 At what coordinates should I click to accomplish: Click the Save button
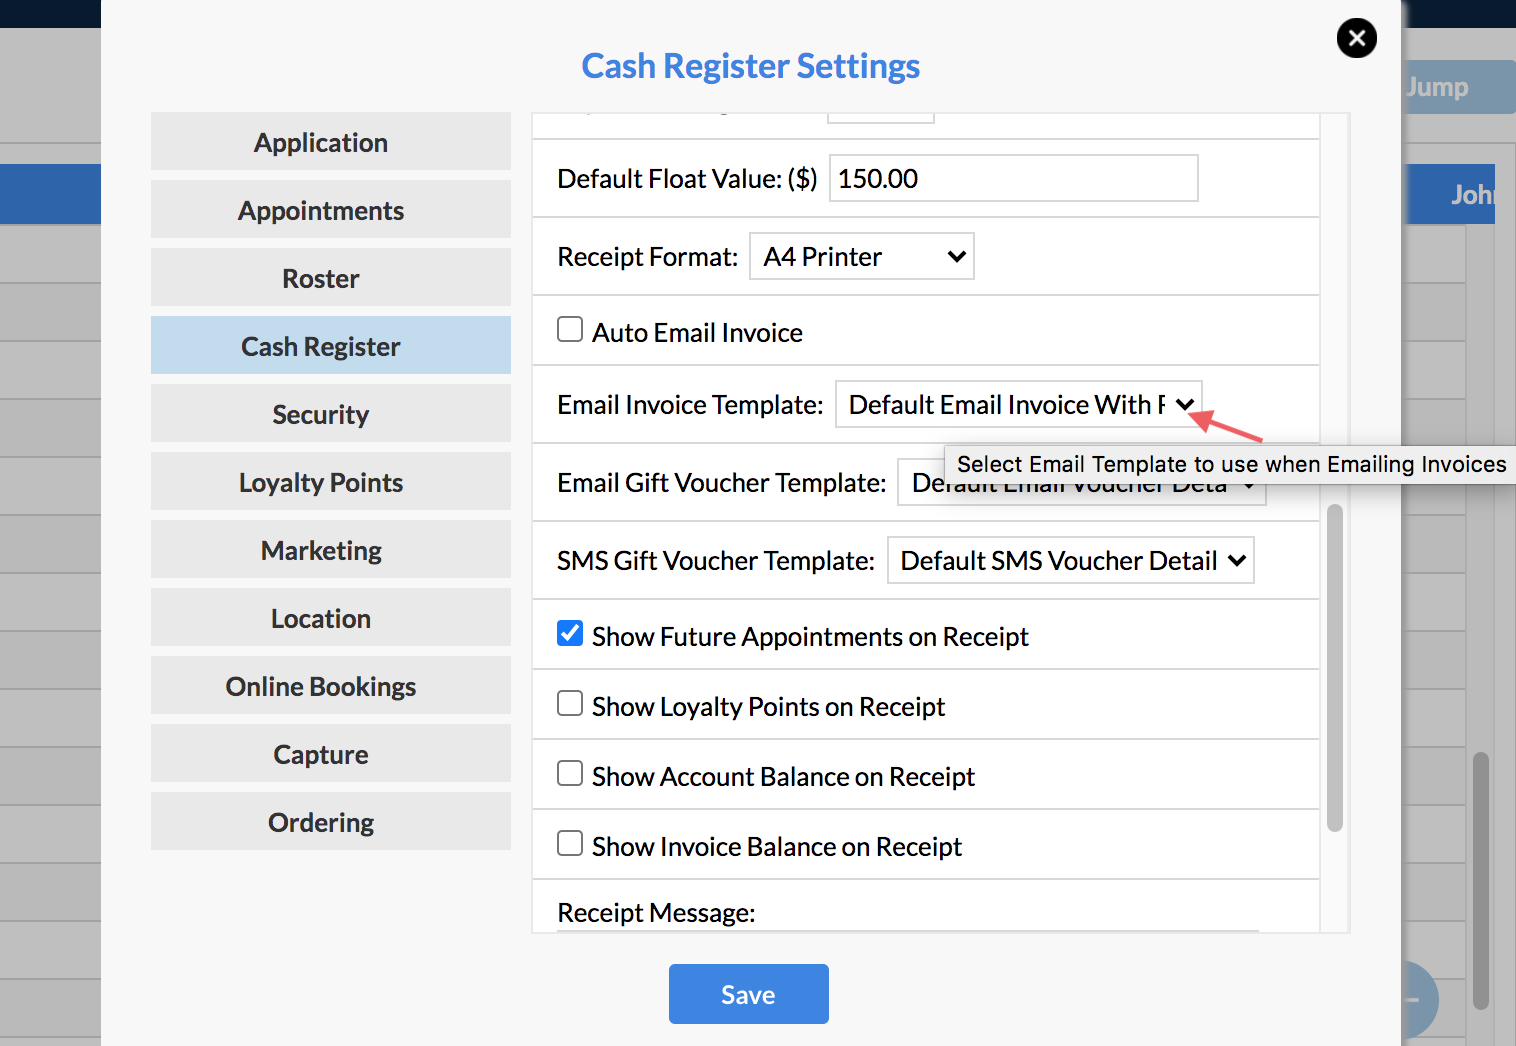748,994
